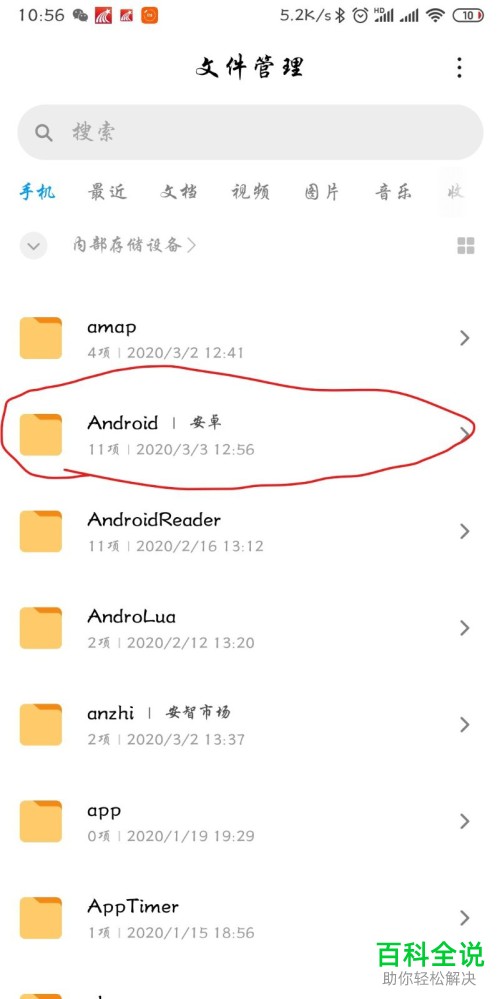
Task: Open the amap folder icon
Action: tap(41, 338)
